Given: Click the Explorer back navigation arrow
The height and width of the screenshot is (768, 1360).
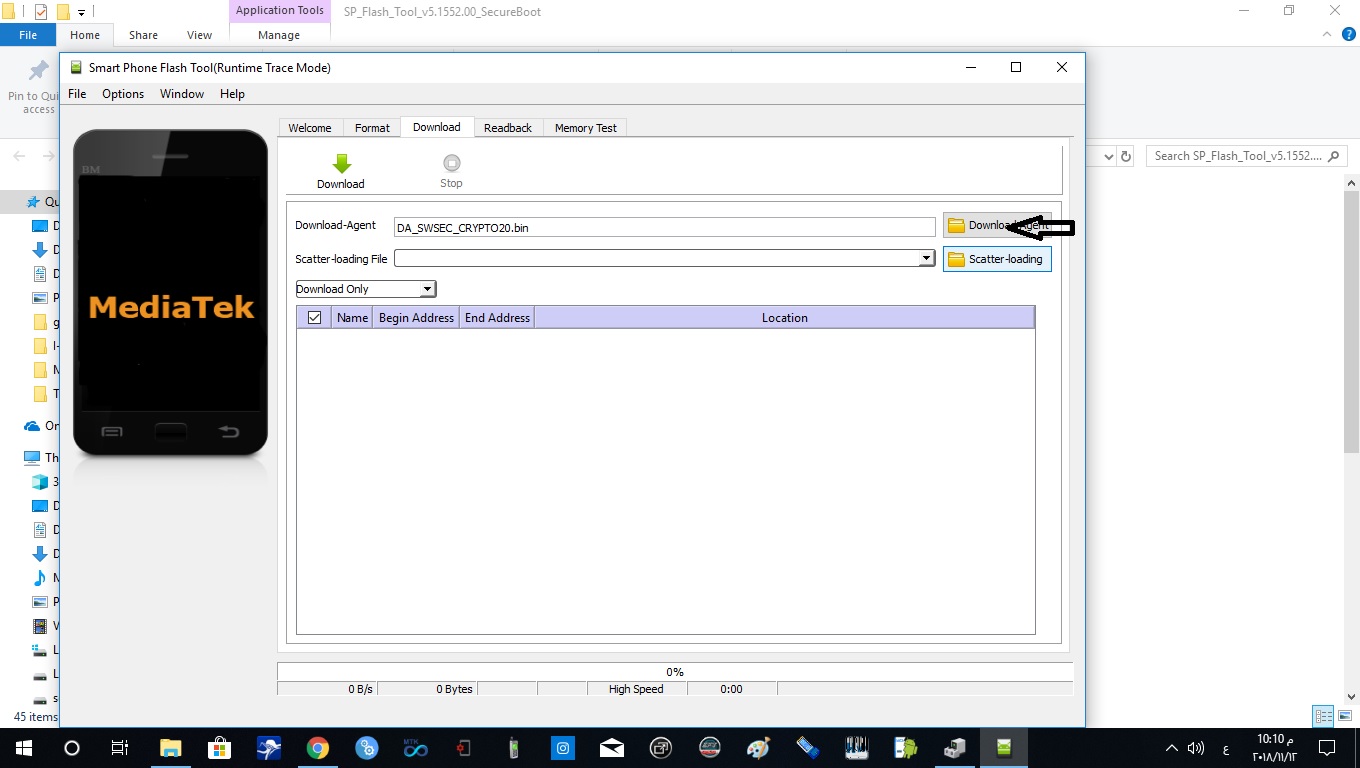Looking at the screenshot, I should pyautogui.click(x=20, y=156).
